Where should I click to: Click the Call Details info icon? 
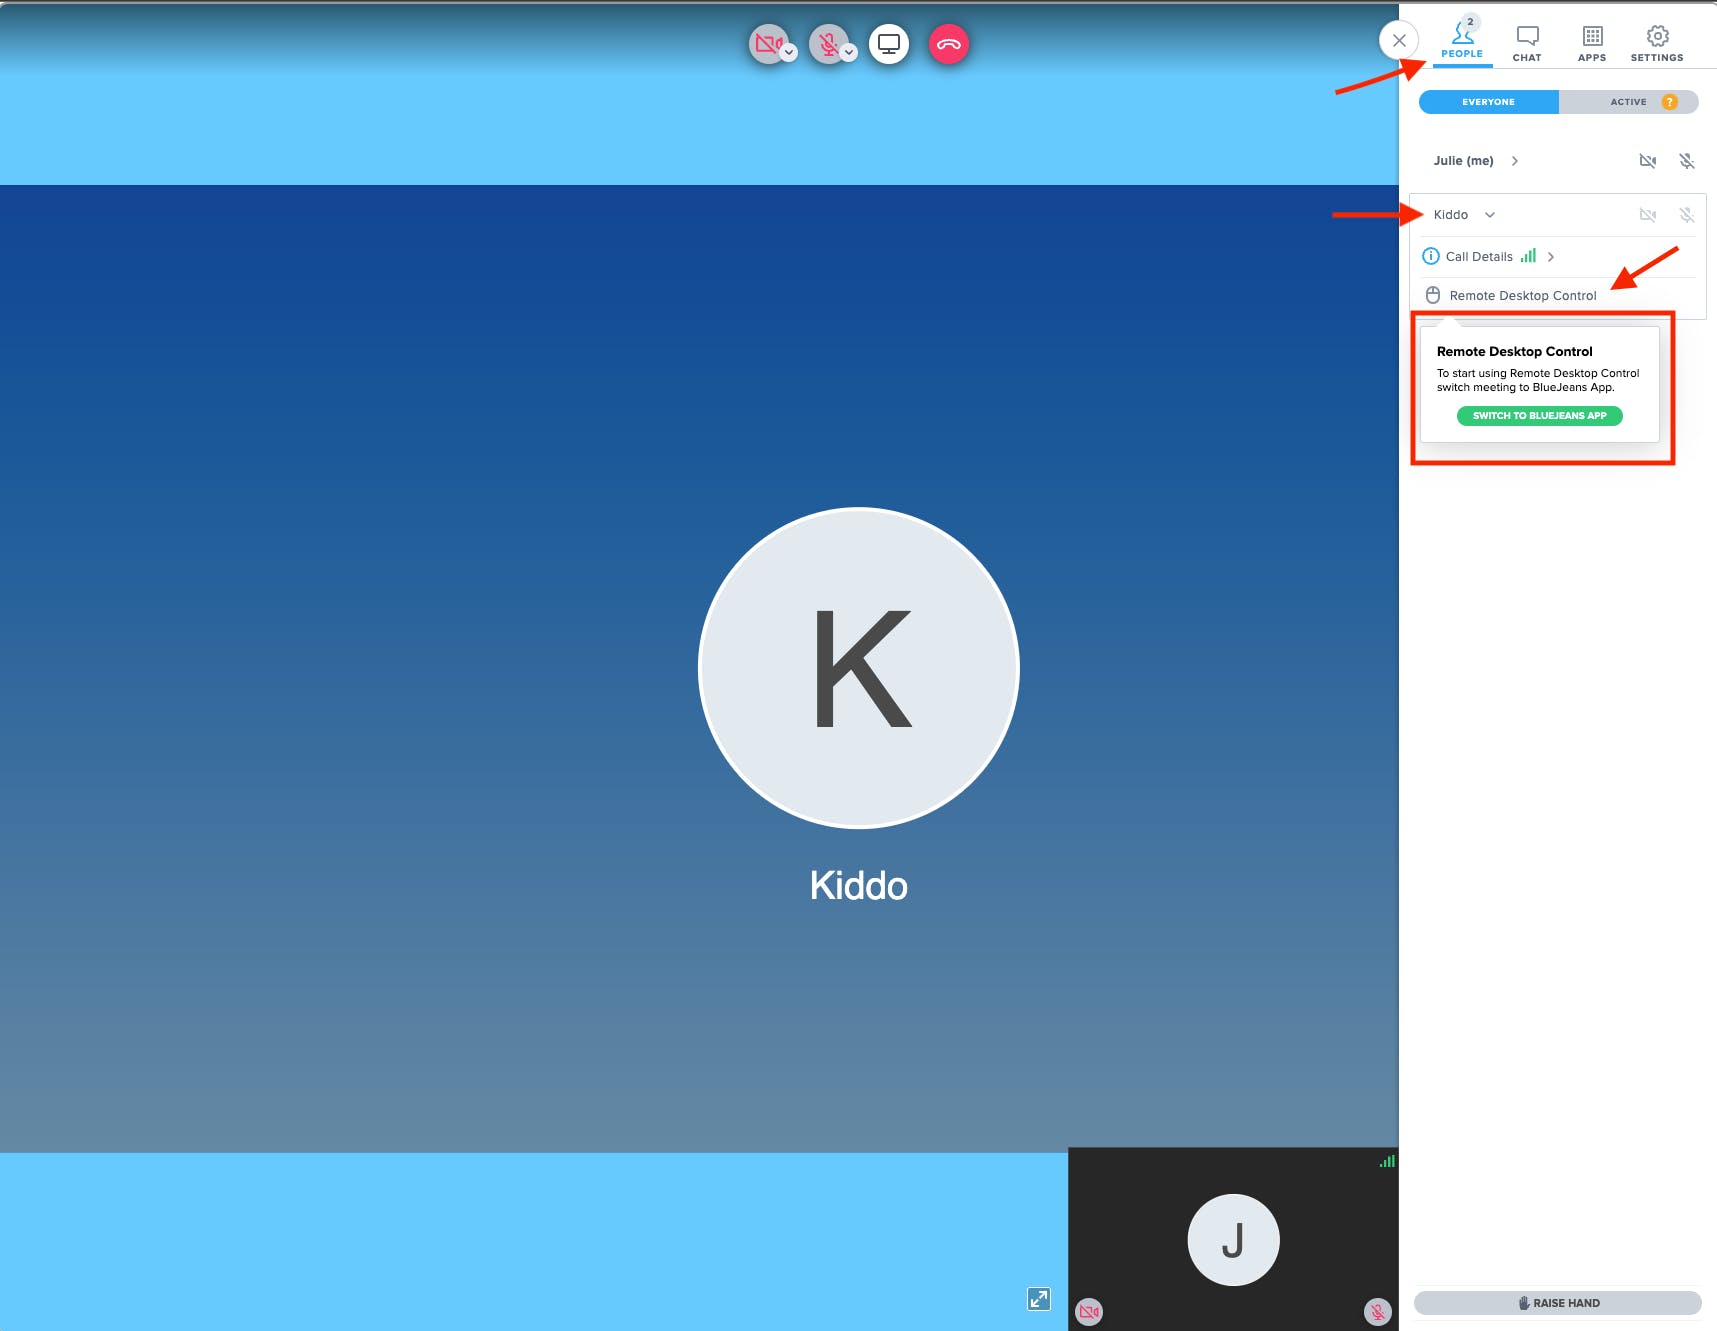(x=1431, y=256)
